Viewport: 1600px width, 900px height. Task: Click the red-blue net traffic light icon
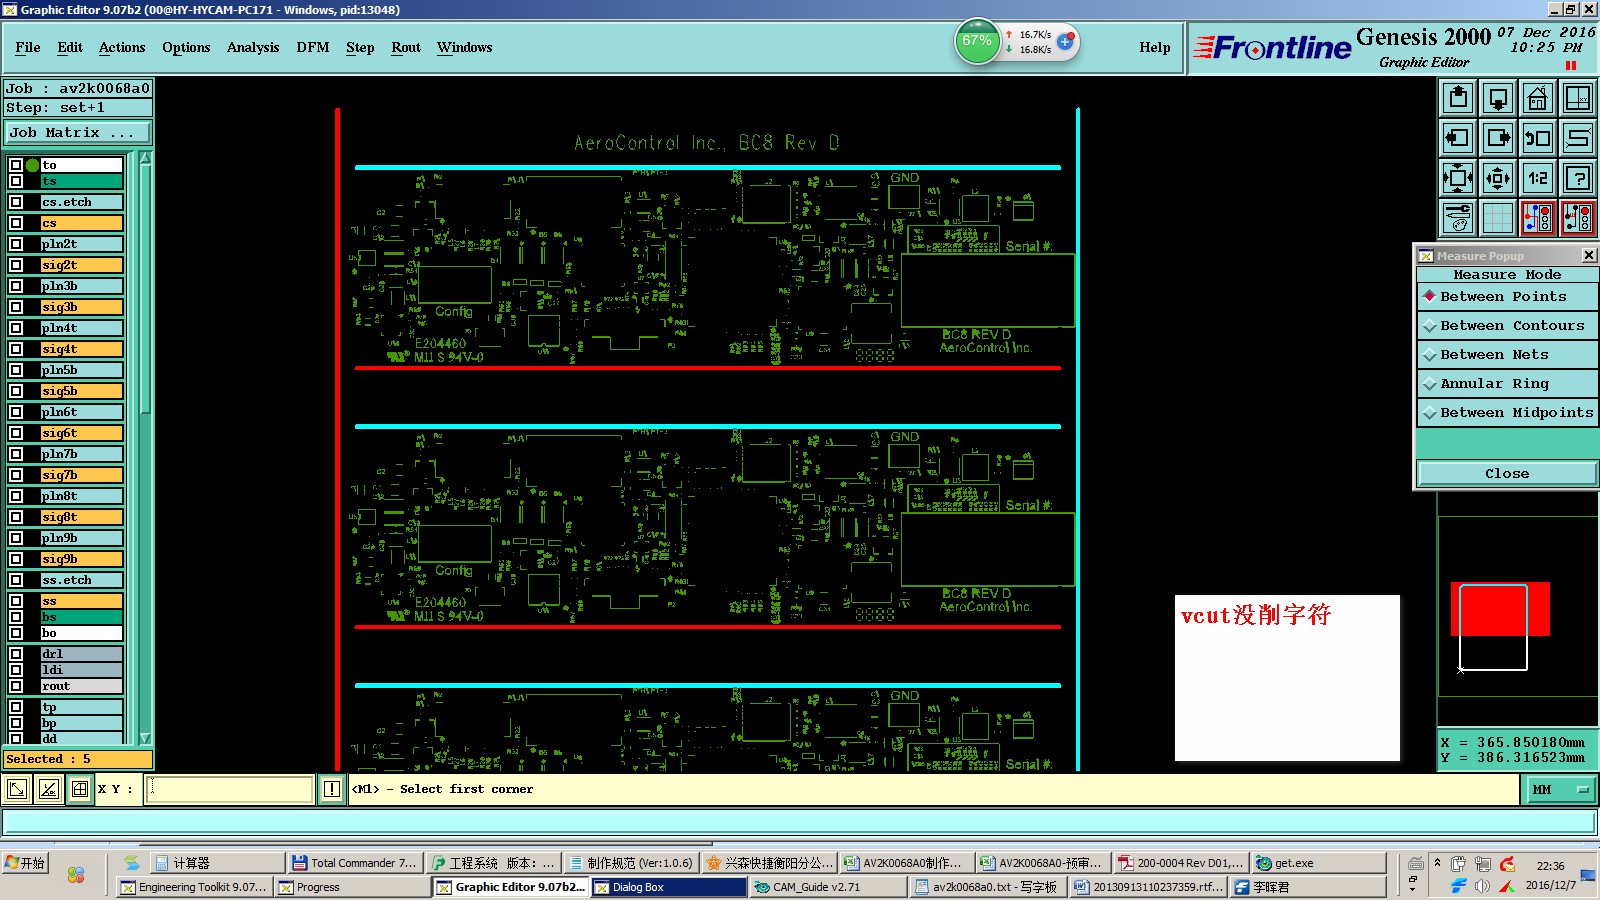(1538, 218)
